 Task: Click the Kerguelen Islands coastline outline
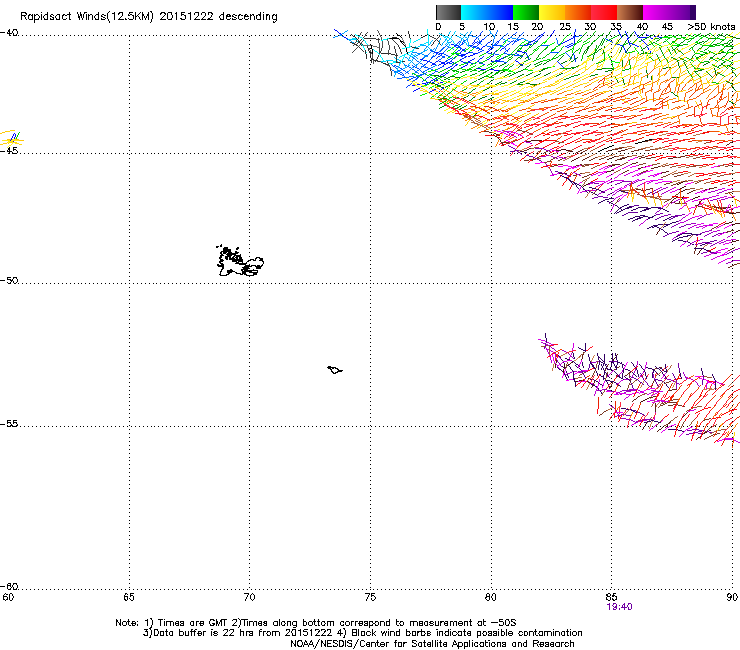pos(240,261)
